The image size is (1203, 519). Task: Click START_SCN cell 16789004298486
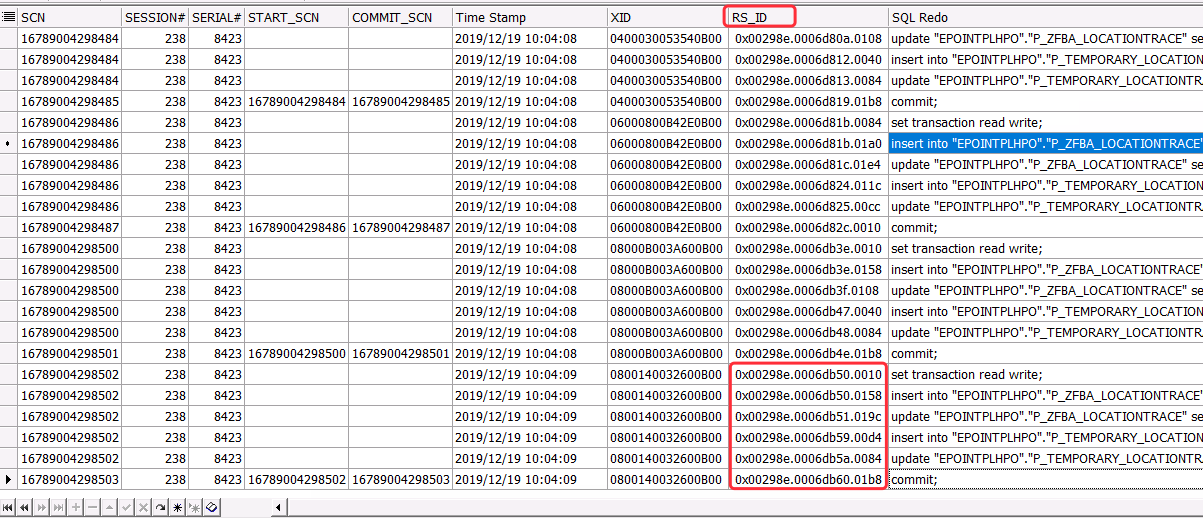tap(296, 227)
